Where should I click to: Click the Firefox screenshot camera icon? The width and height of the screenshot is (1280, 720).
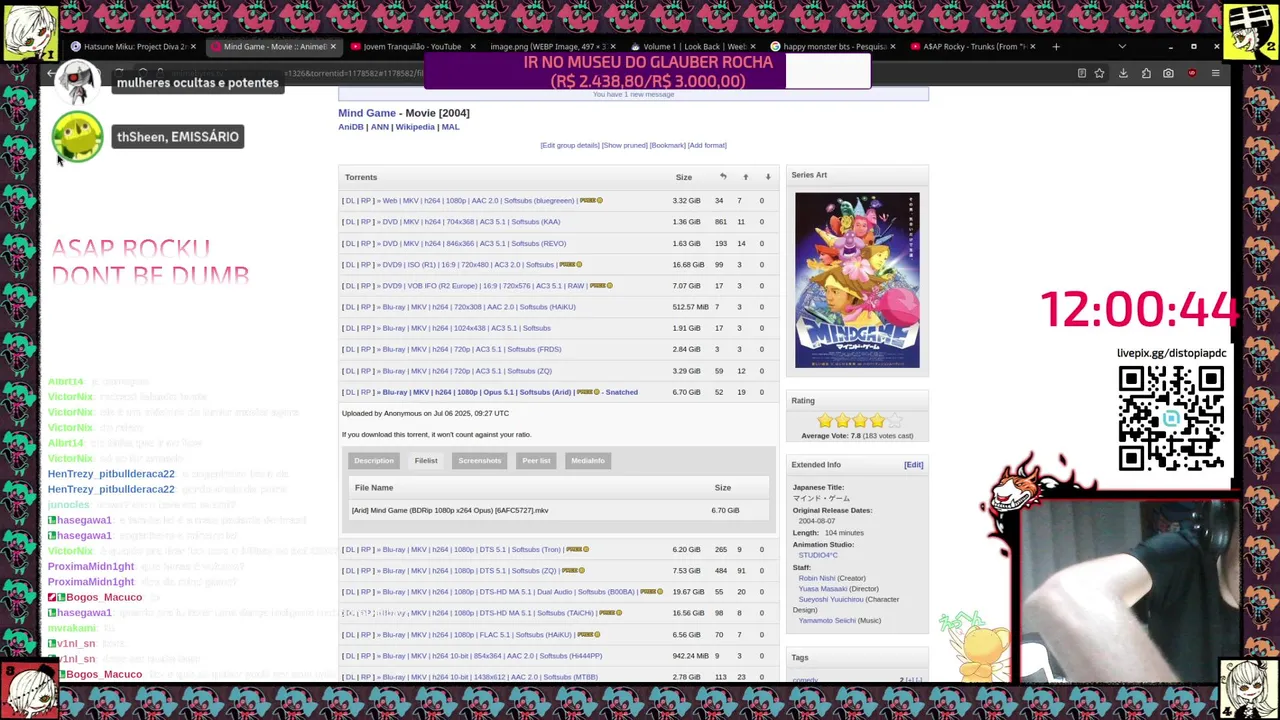(1168, 73)
